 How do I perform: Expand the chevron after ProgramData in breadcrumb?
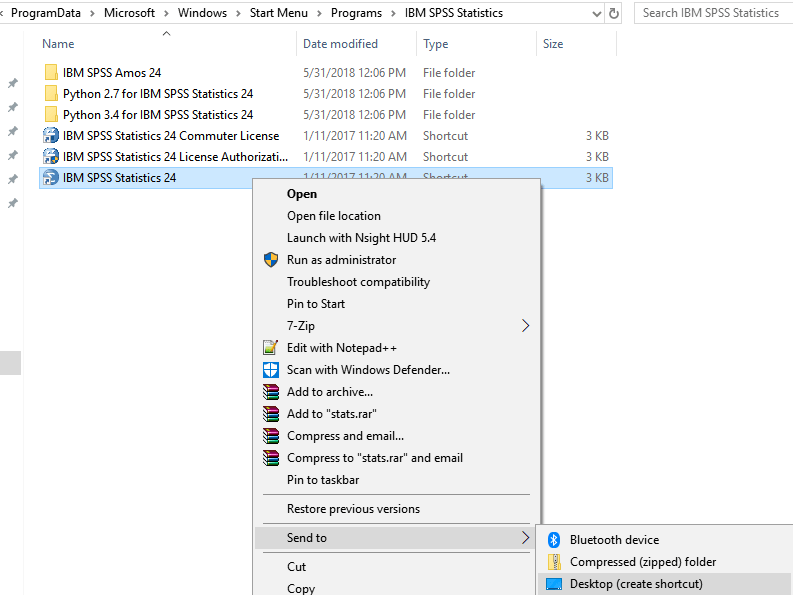[92, 14]
